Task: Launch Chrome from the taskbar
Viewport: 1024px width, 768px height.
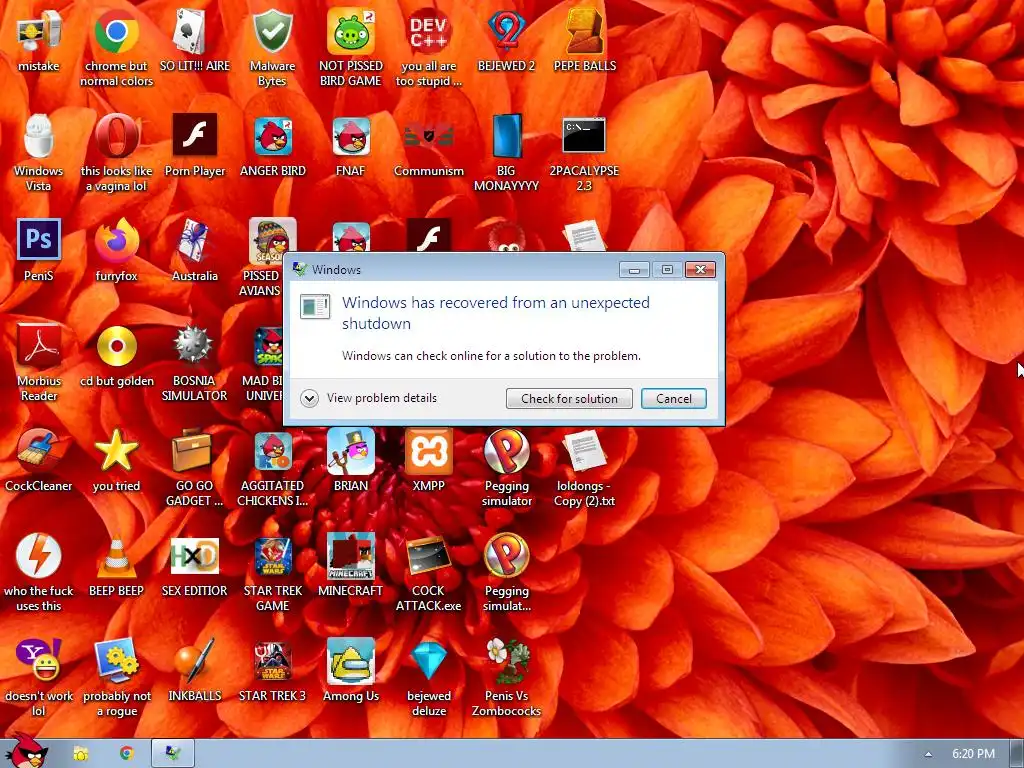Action: click(x=127, y=753)
